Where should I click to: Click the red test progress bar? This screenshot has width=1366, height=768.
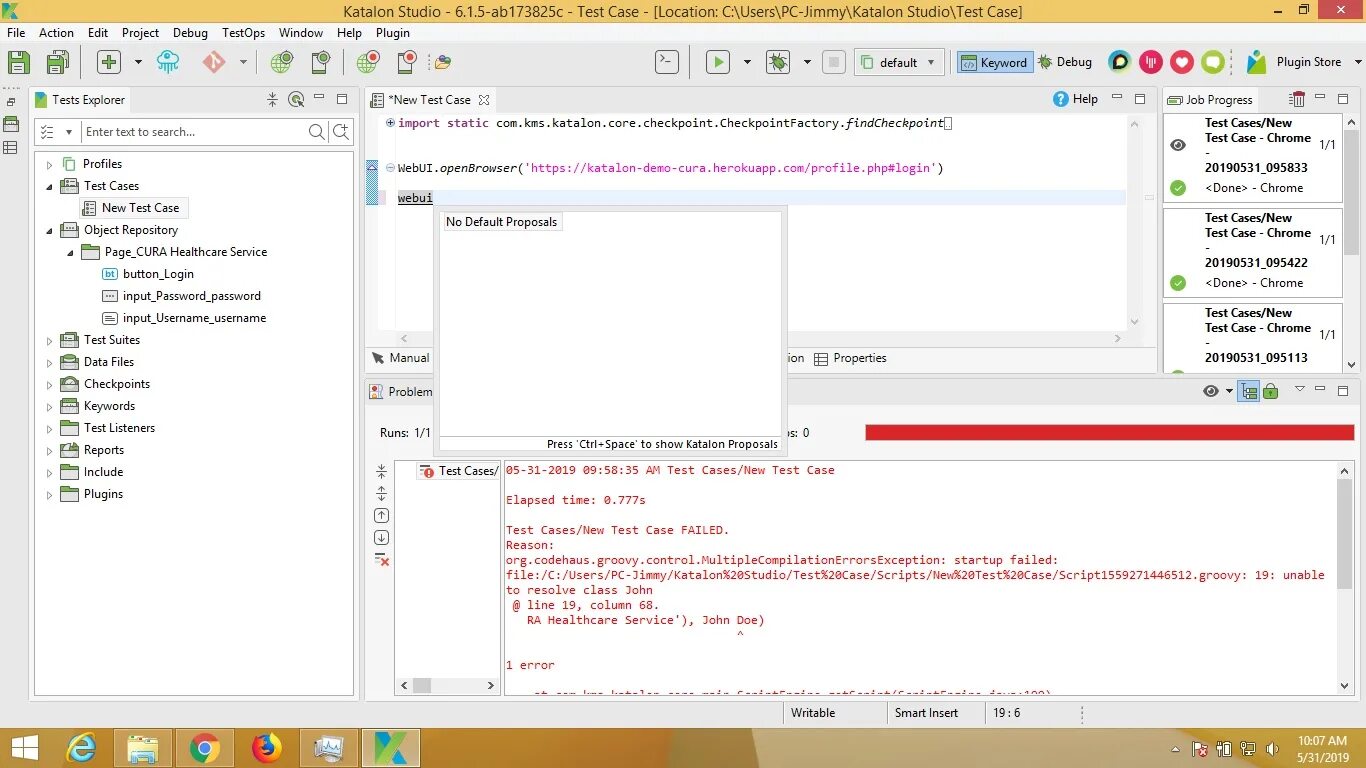tap(1109, 433)
